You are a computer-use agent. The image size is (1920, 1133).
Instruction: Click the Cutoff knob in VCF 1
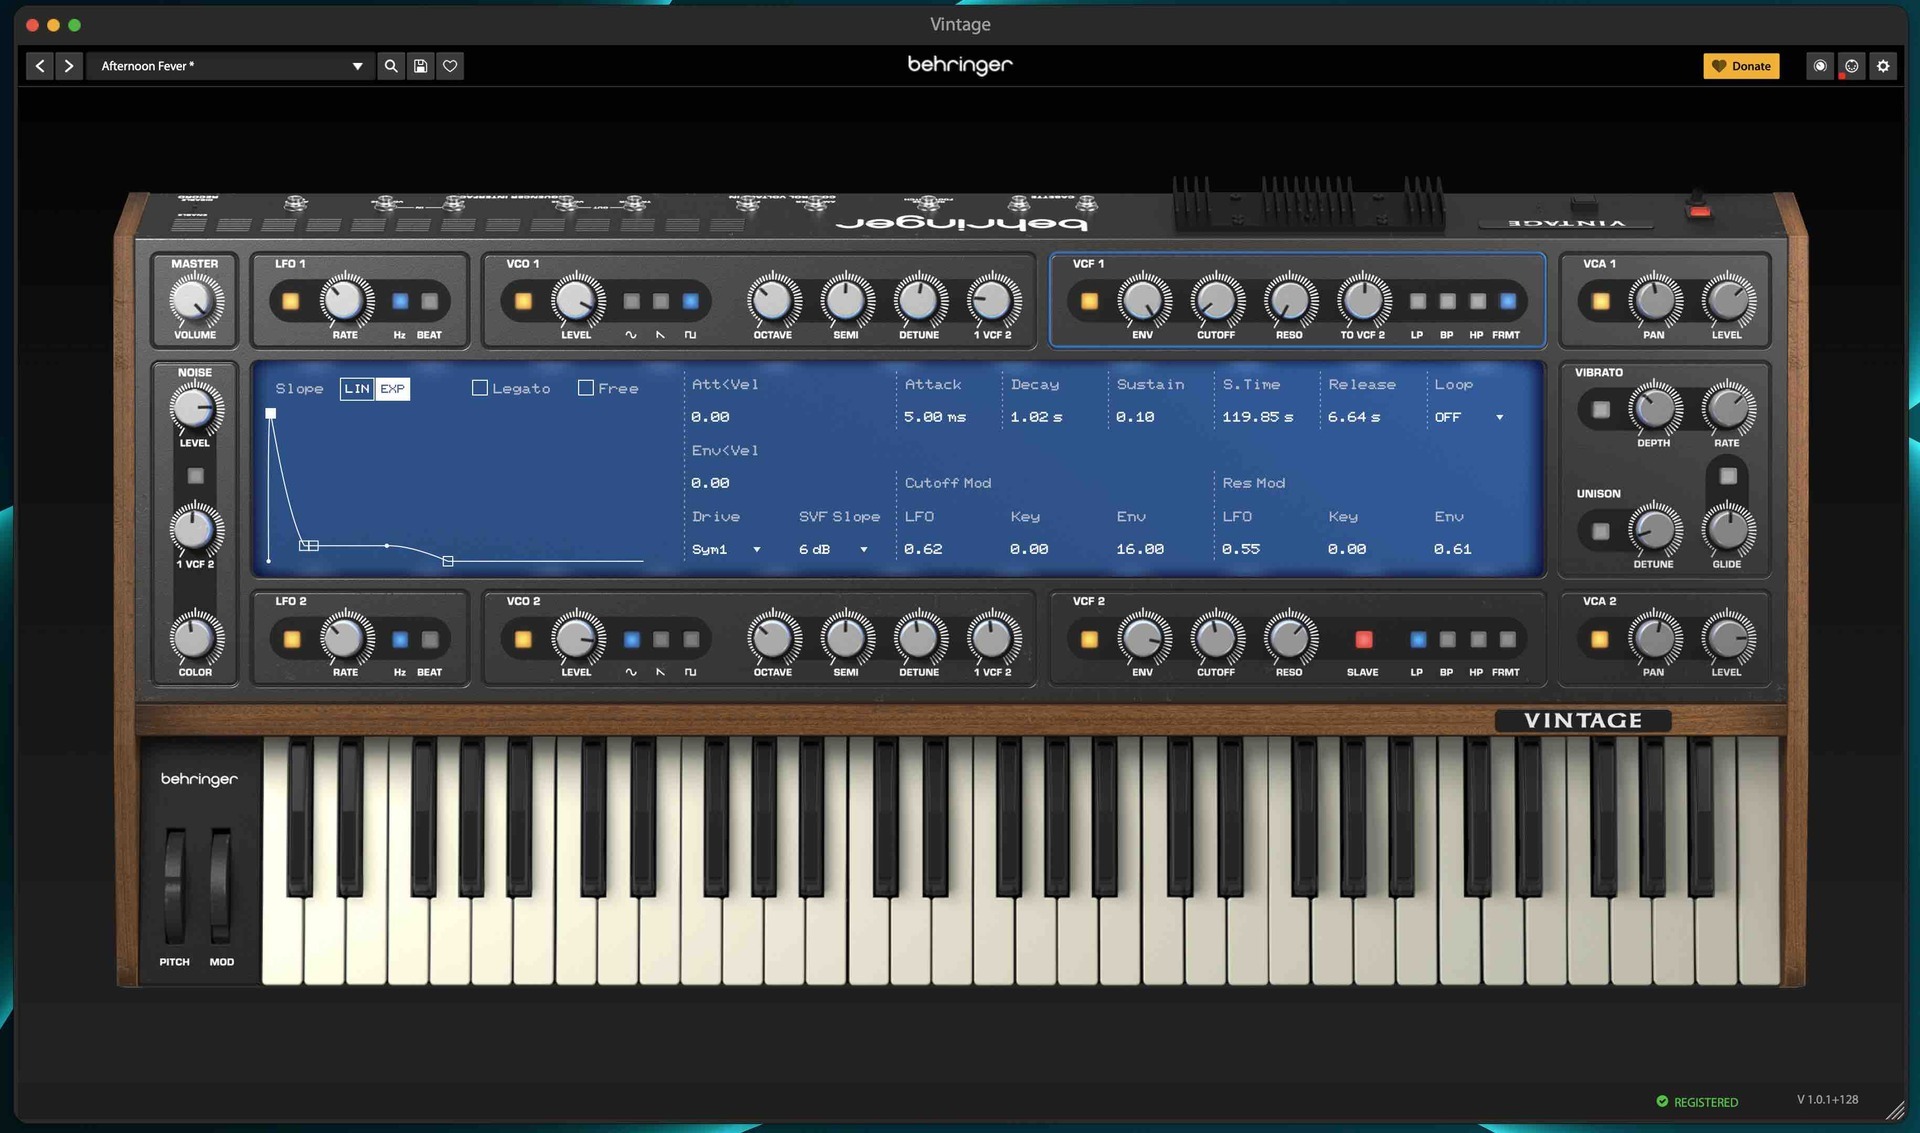(x=1216, y=301)
